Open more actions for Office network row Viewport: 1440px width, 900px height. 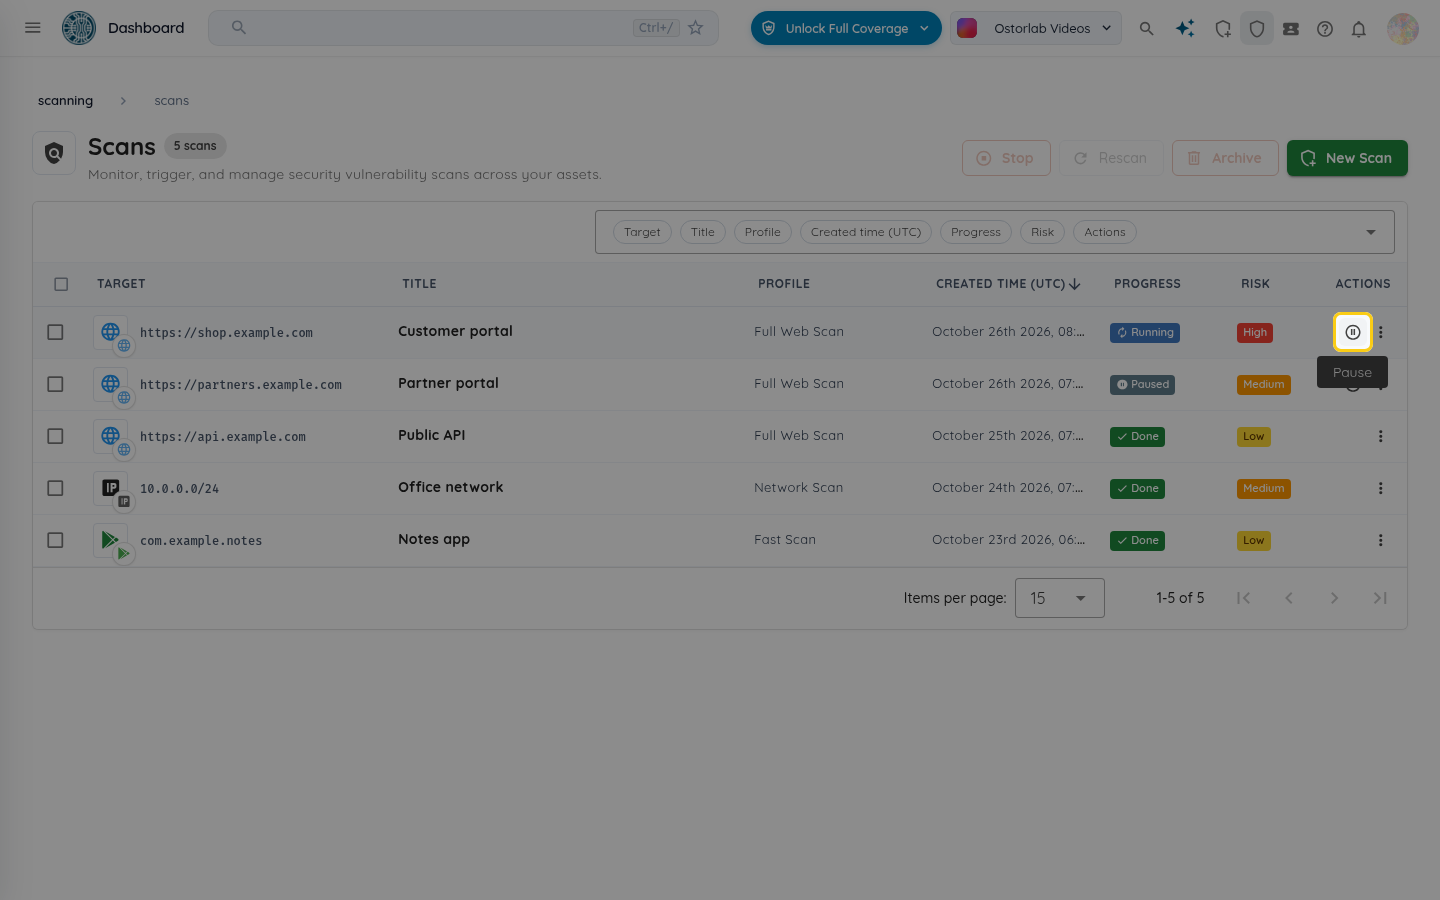tap(1381, 488)
